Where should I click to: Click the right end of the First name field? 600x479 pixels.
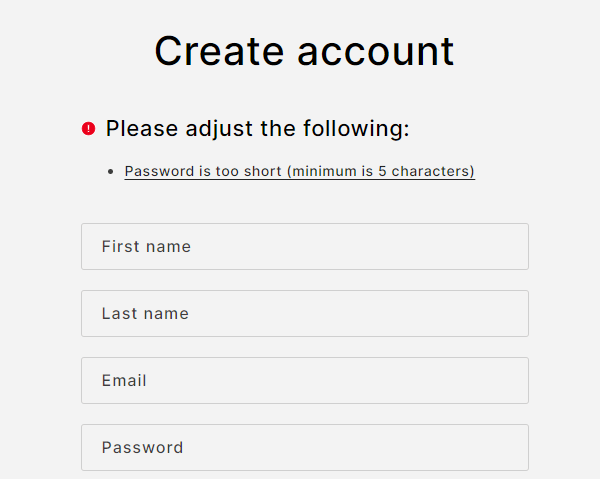click(505, 246)
